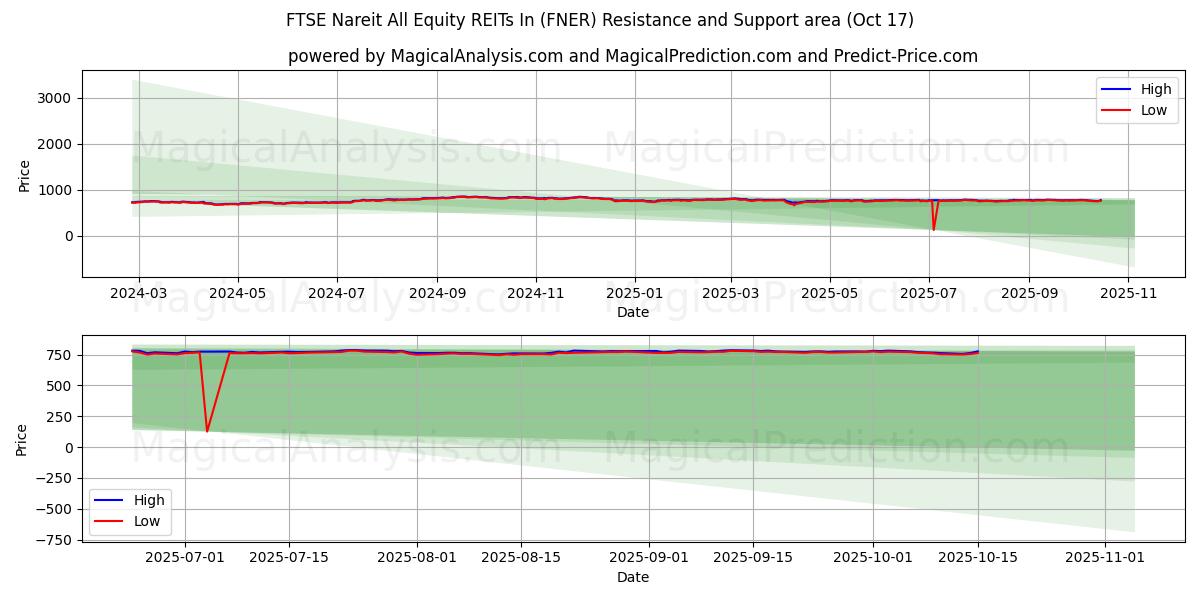The width and height of the screenshot is (1200, 600).
Task: Click blue High line swatch in top legend
Action: click(x=1117, y=89)
